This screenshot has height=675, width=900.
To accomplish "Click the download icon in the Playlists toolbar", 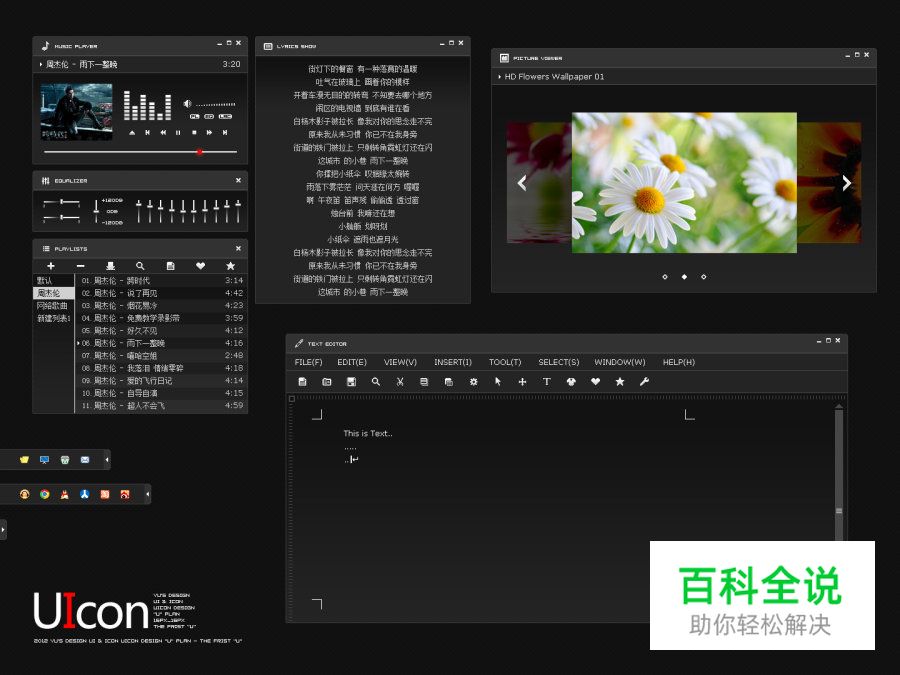I will coord(111,267).
